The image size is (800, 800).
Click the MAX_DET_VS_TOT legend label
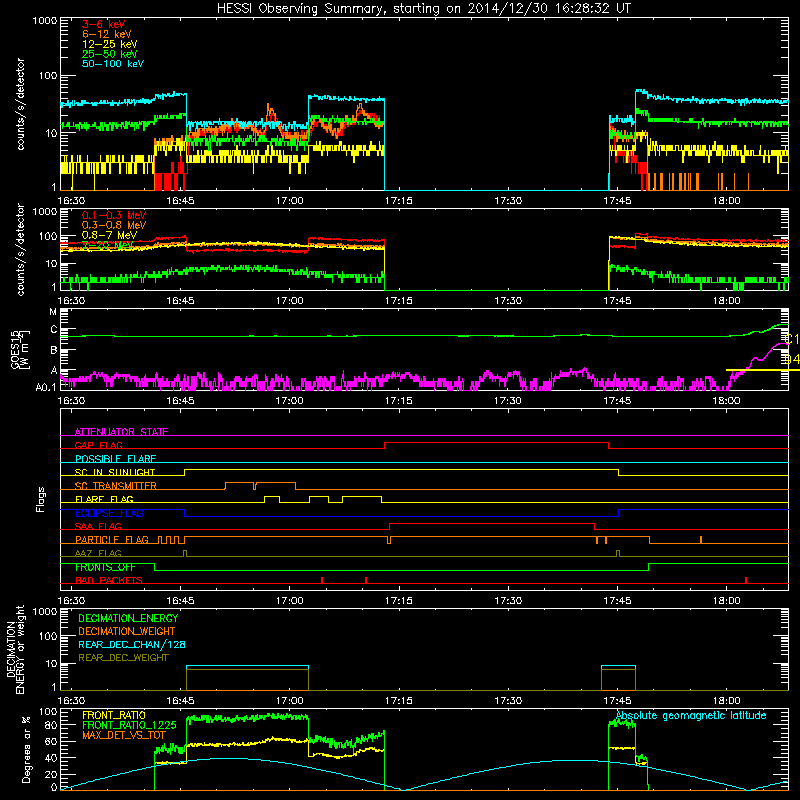click(124, 735)
